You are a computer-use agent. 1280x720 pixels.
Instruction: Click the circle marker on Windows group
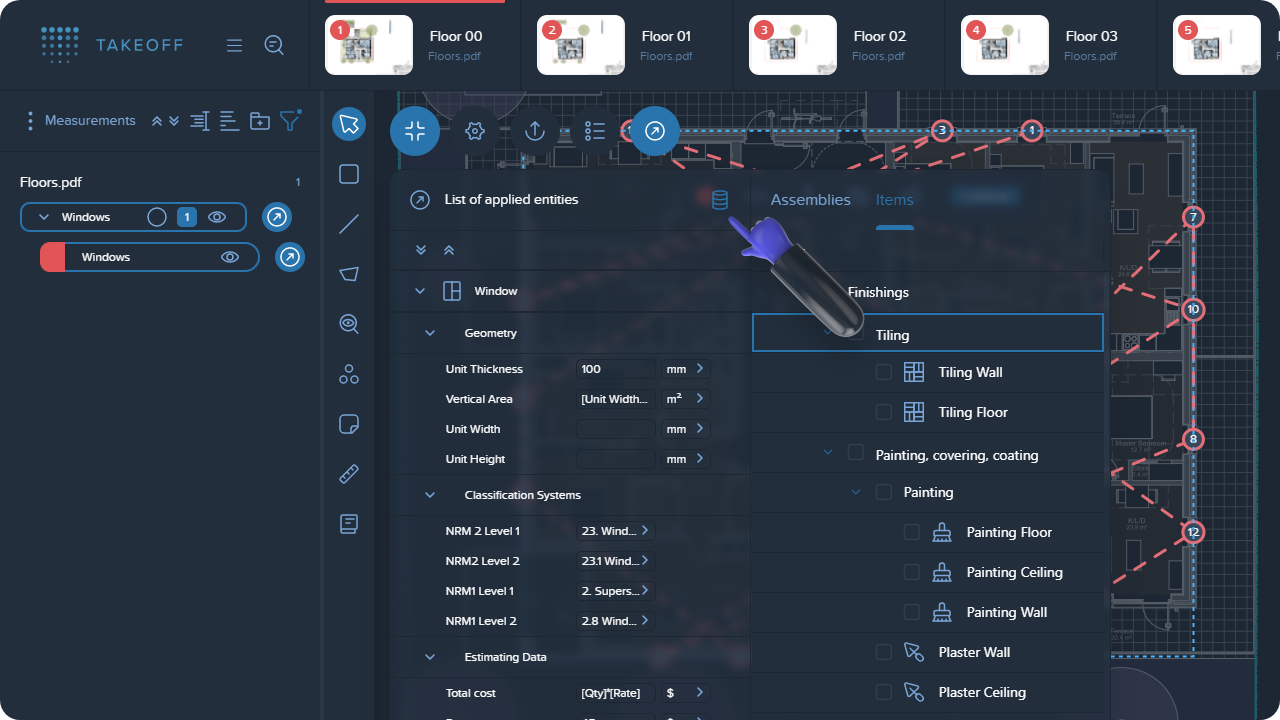tap(157, 217)
